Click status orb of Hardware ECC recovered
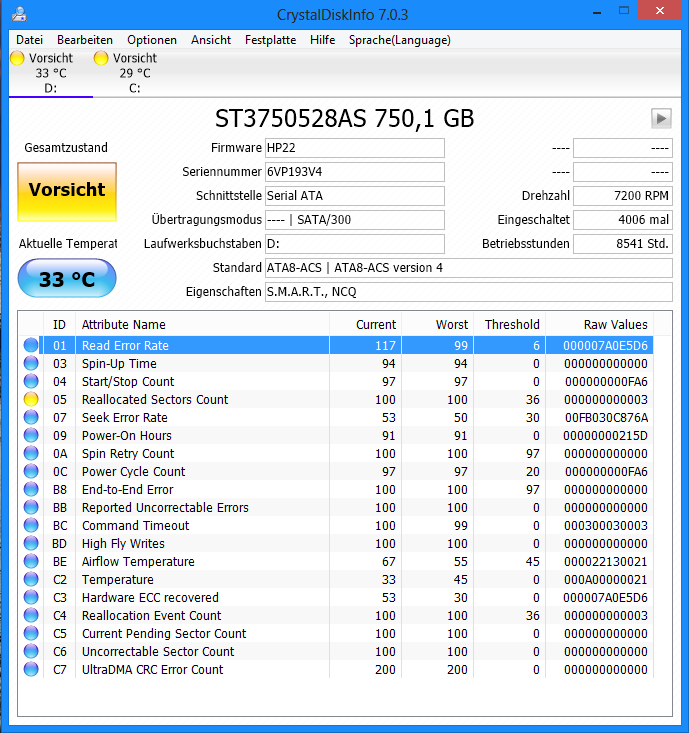The height and width of the screenshot is (733, 689). (31, 597)
